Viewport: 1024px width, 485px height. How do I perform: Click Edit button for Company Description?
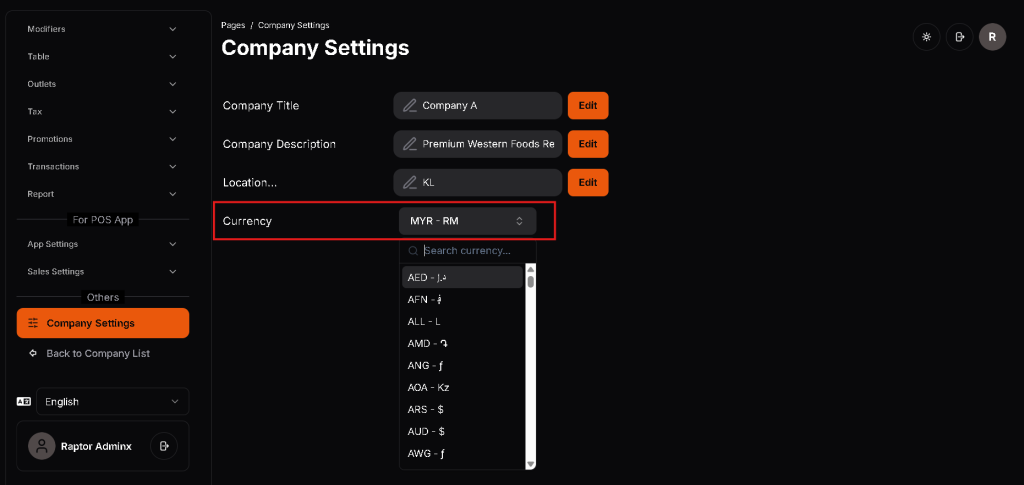(x=588, y=144)
